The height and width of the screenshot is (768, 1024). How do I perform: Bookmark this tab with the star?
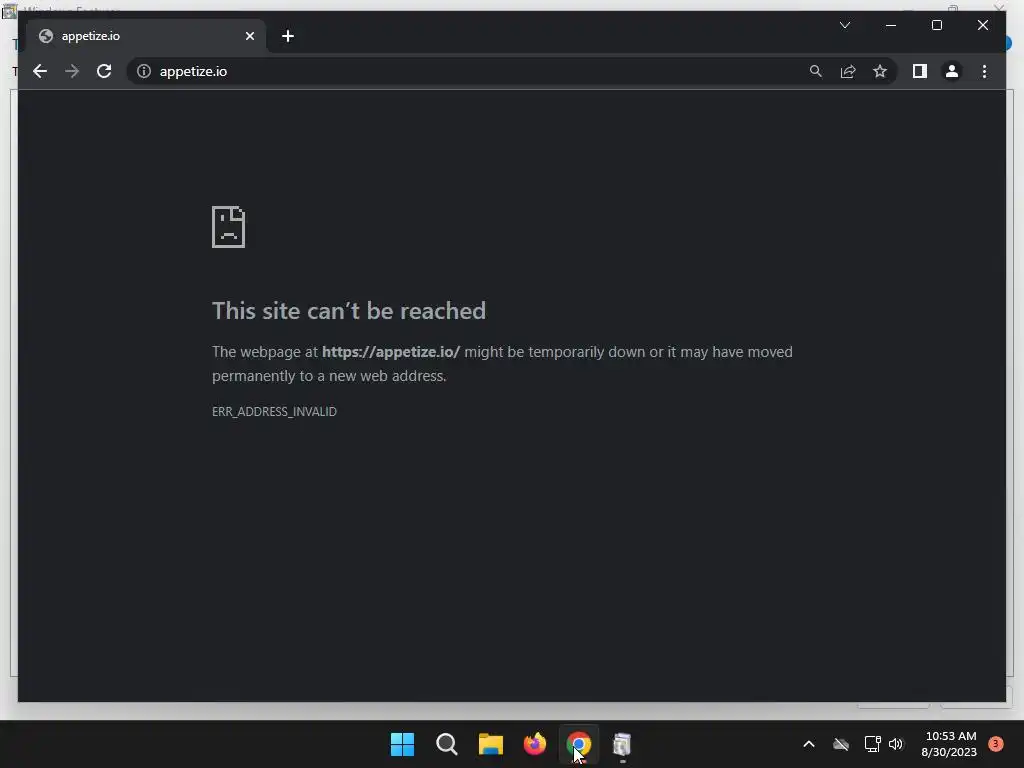[x=880, y=71]
